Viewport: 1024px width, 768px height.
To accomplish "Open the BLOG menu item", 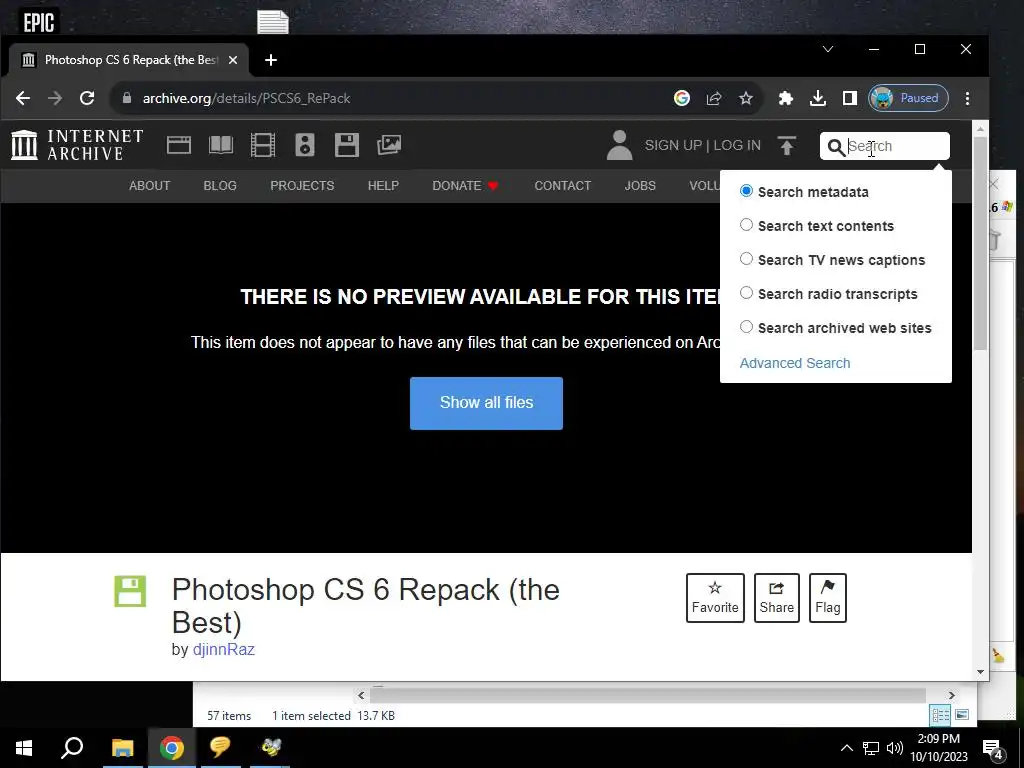I will 220,185.
